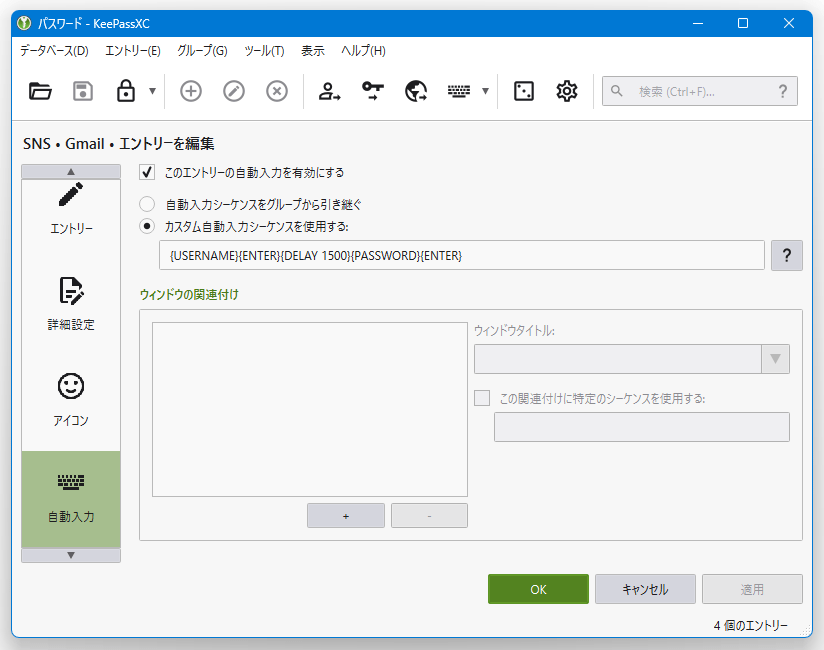Open password generator dice icon
This screenshot has width=824, height=650.
coord(524,91)
